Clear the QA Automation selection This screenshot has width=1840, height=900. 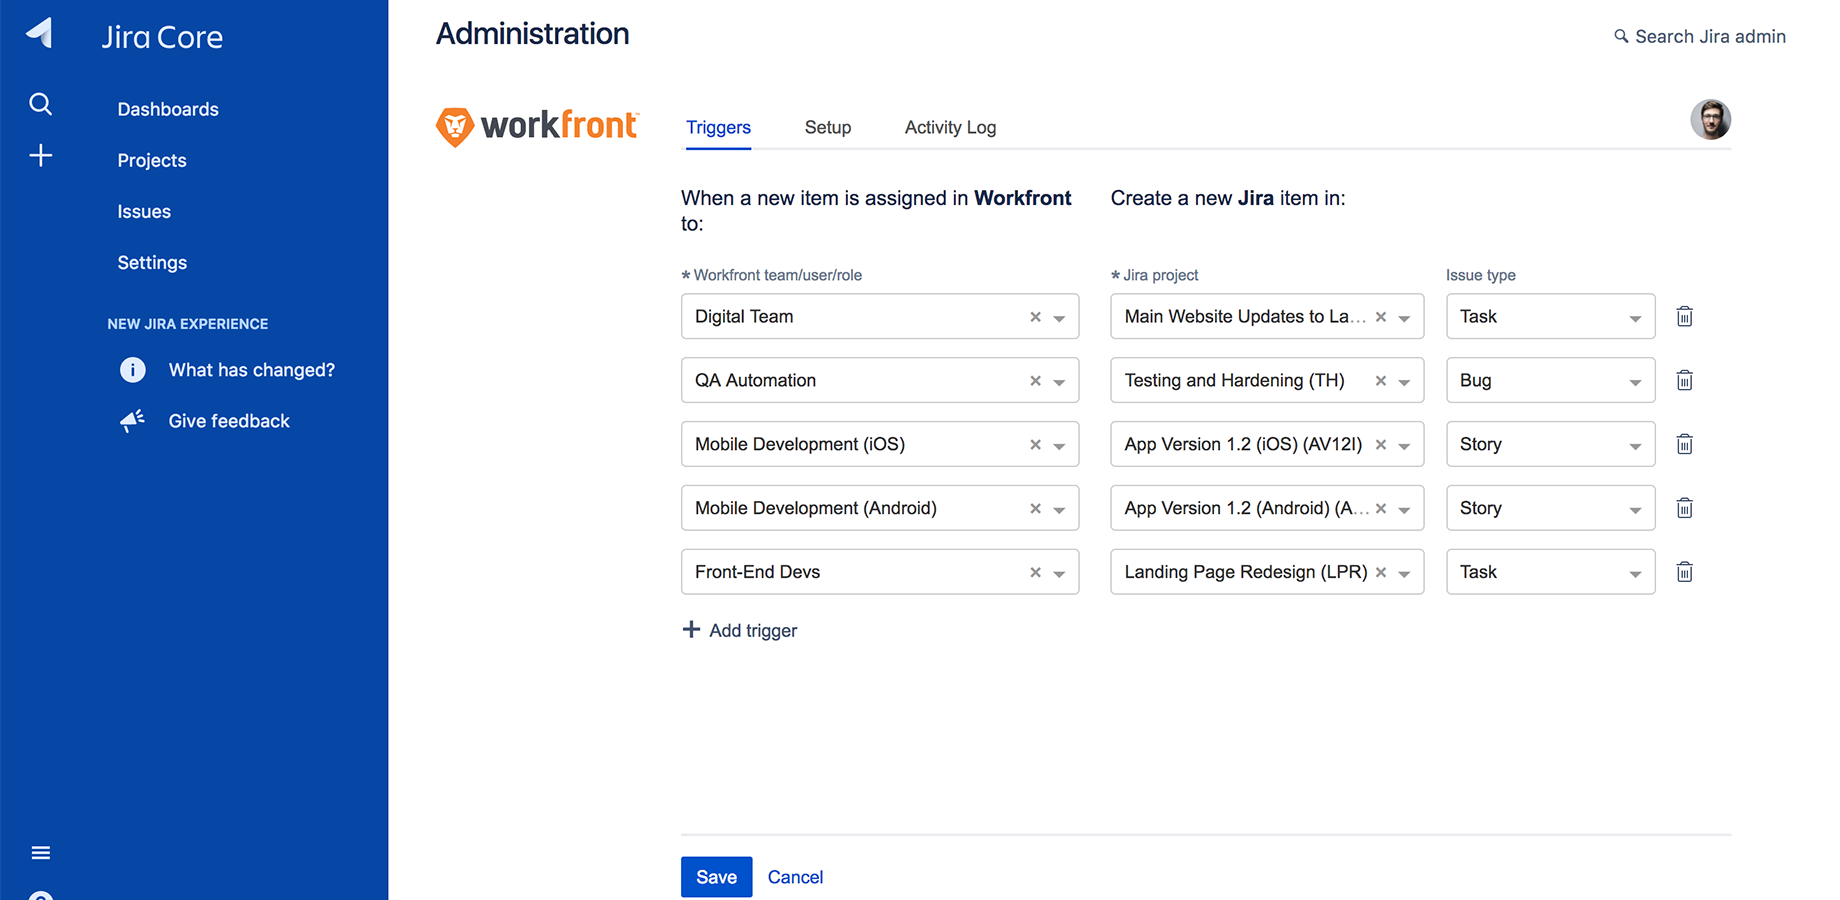[x=1035, y=381]
